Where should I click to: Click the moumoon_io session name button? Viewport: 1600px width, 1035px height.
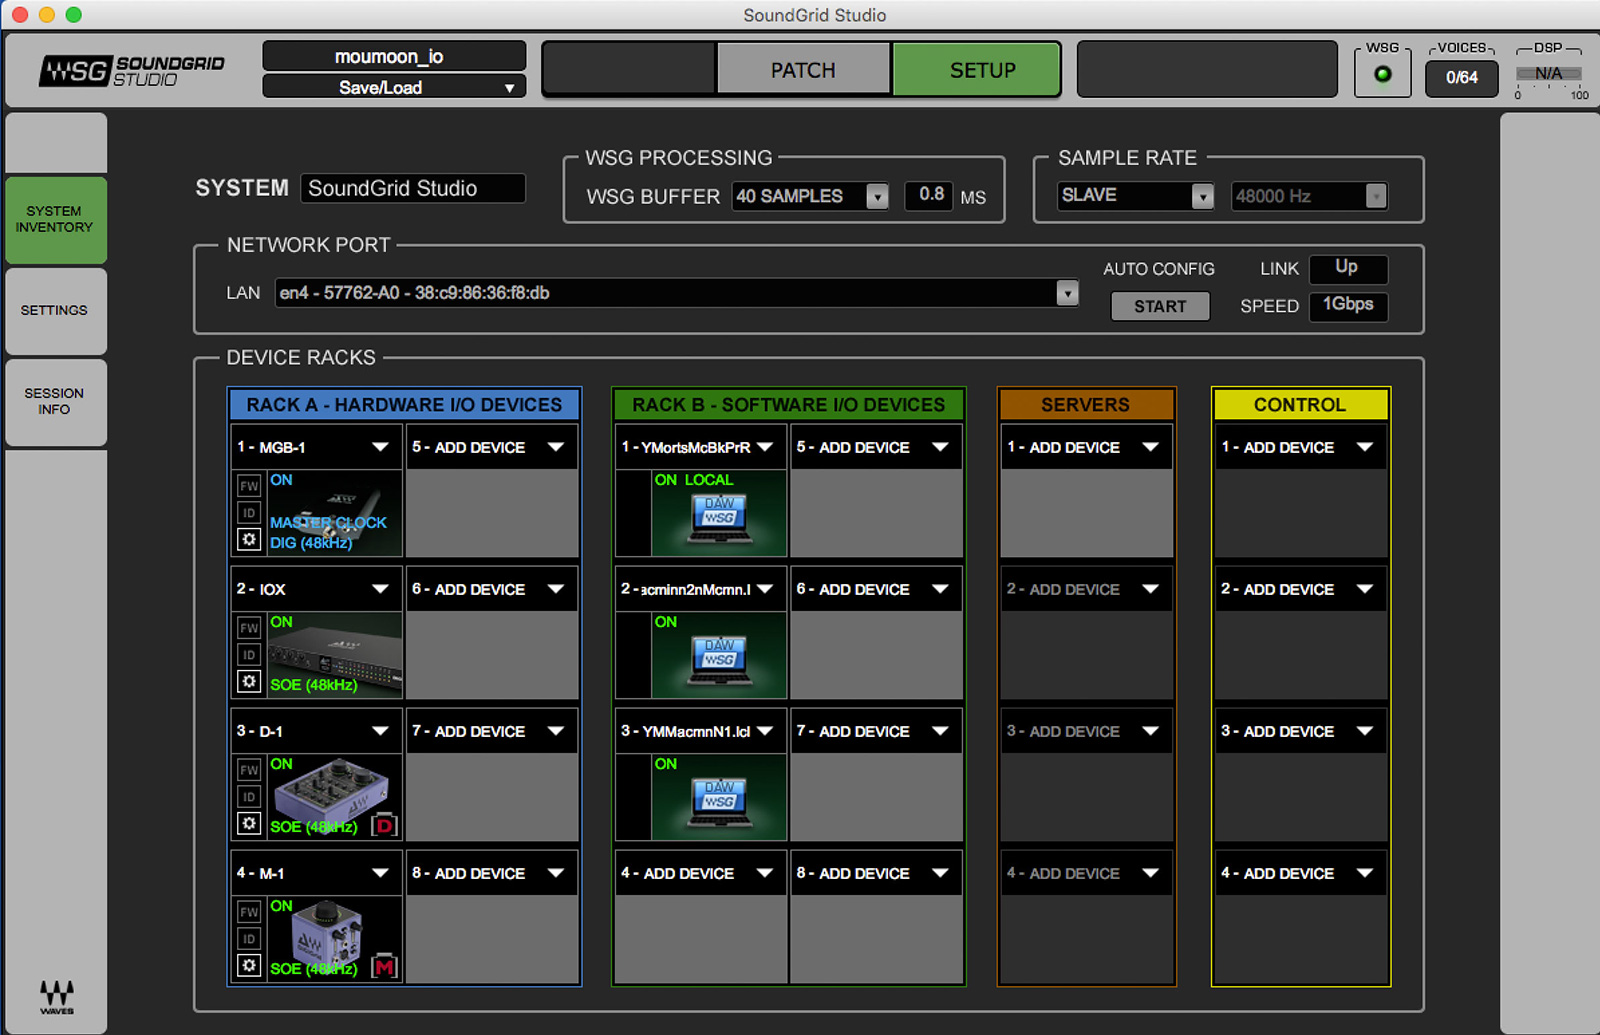point(394,56)
